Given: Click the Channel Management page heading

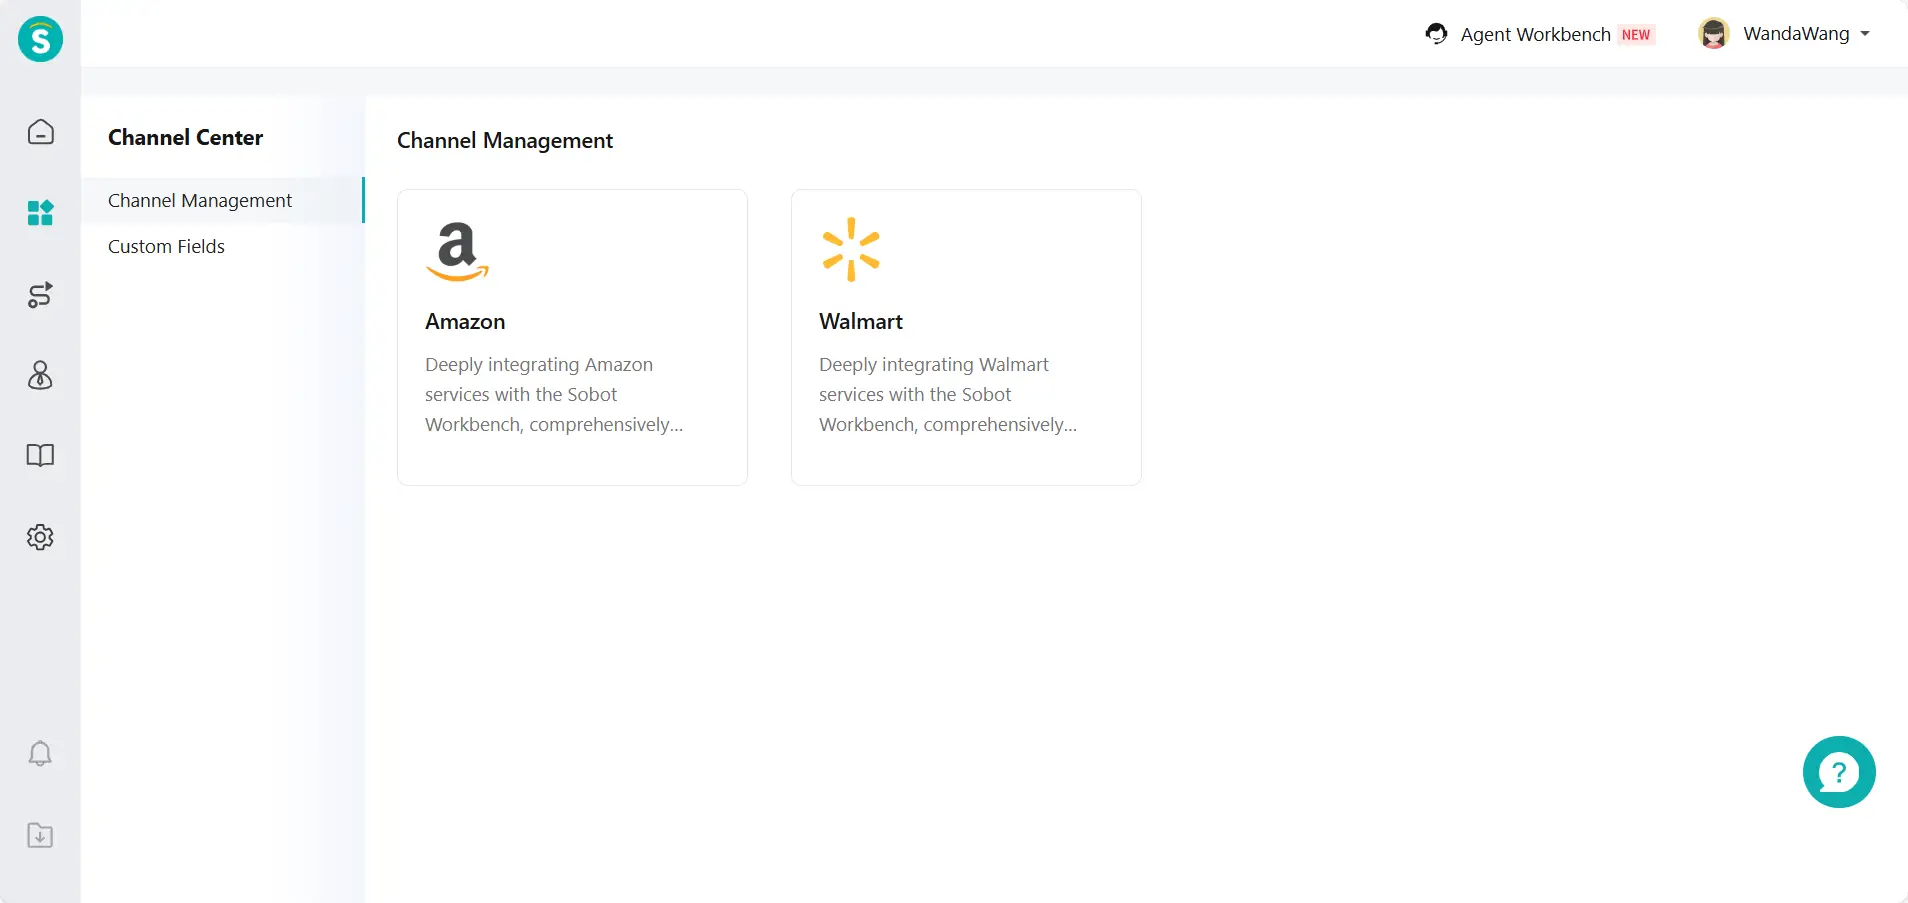Looking at the screenshot, I should tap(505, 141).
